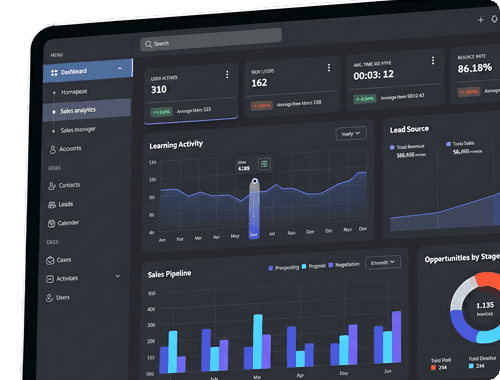This screenshot has height=380, width=500.
Task: Click the cyan legend swatch next to 234
Action: click(471, 366)
